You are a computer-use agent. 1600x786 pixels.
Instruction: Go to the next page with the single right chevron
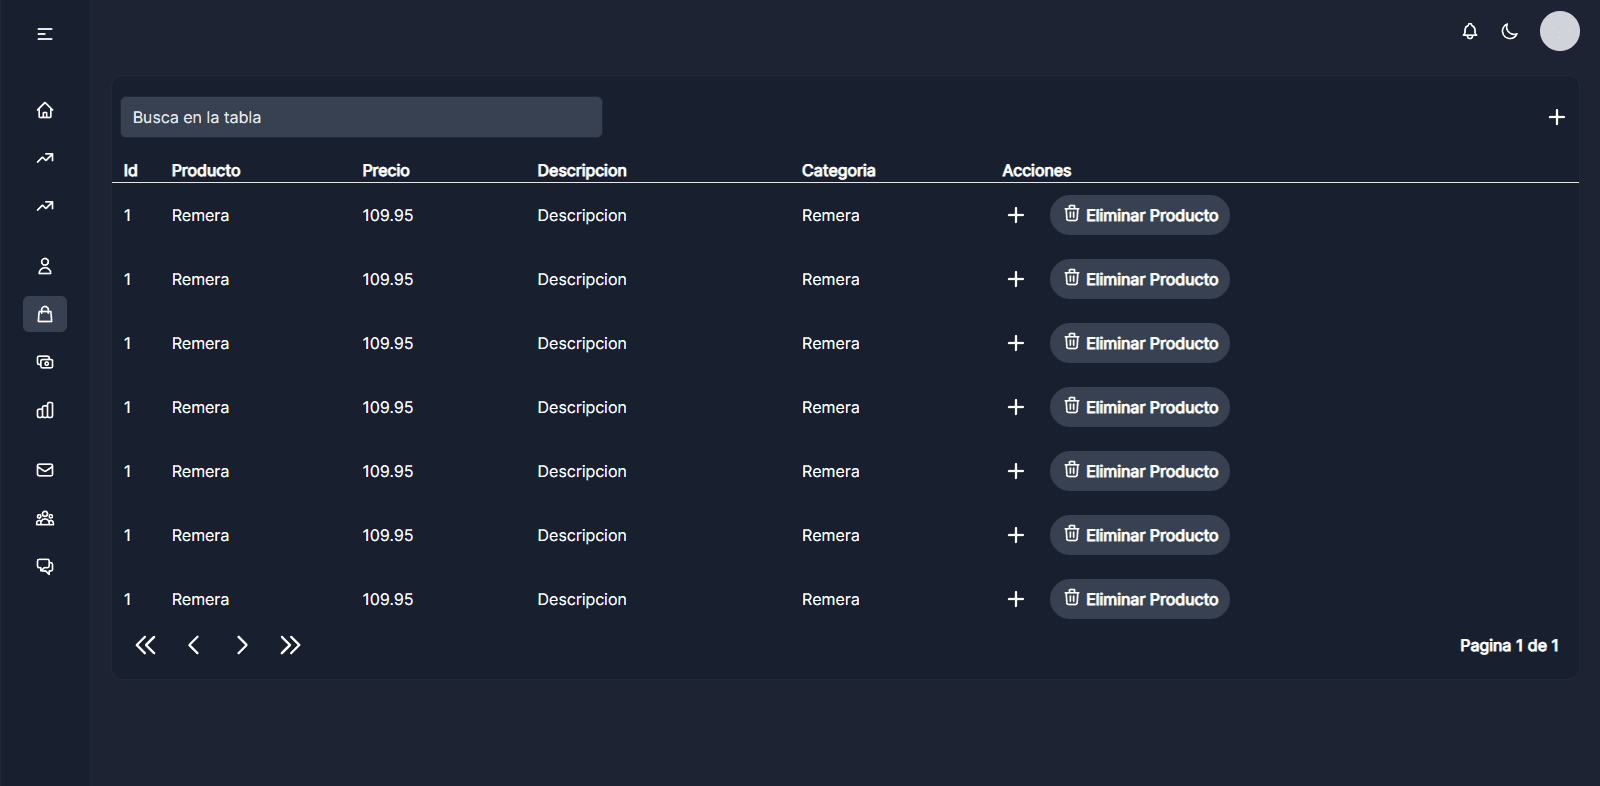[x=242, y=645]
